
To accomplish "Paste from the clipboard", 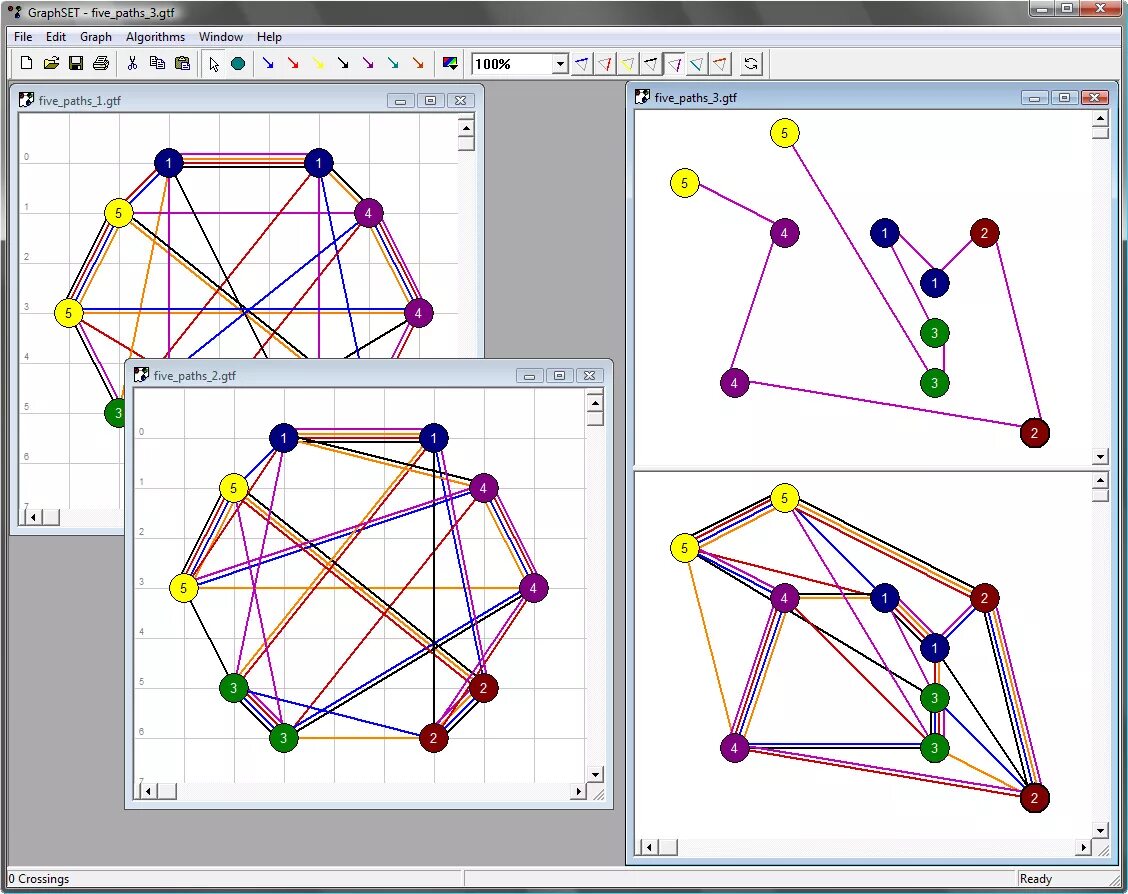I will pos(182,63).
